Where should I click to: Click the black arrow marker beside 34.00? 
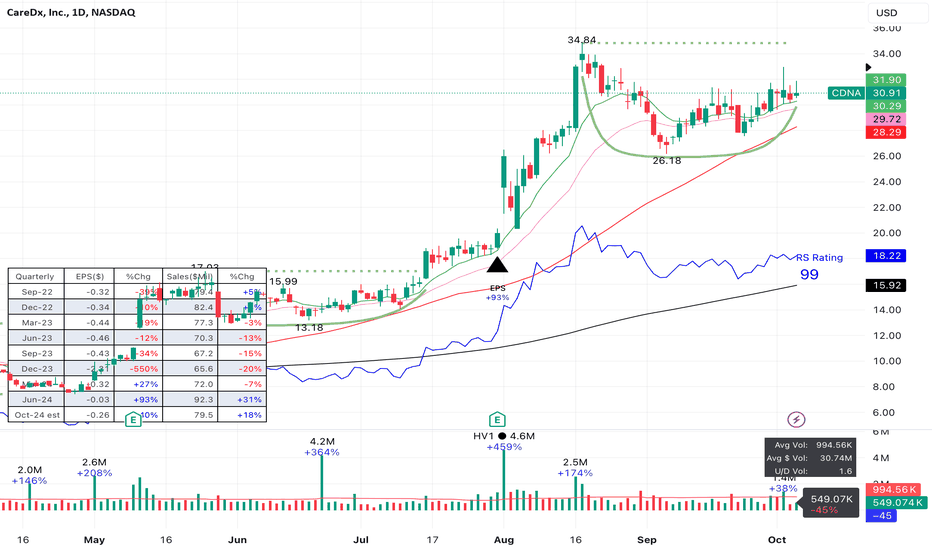tap(868, 68)
